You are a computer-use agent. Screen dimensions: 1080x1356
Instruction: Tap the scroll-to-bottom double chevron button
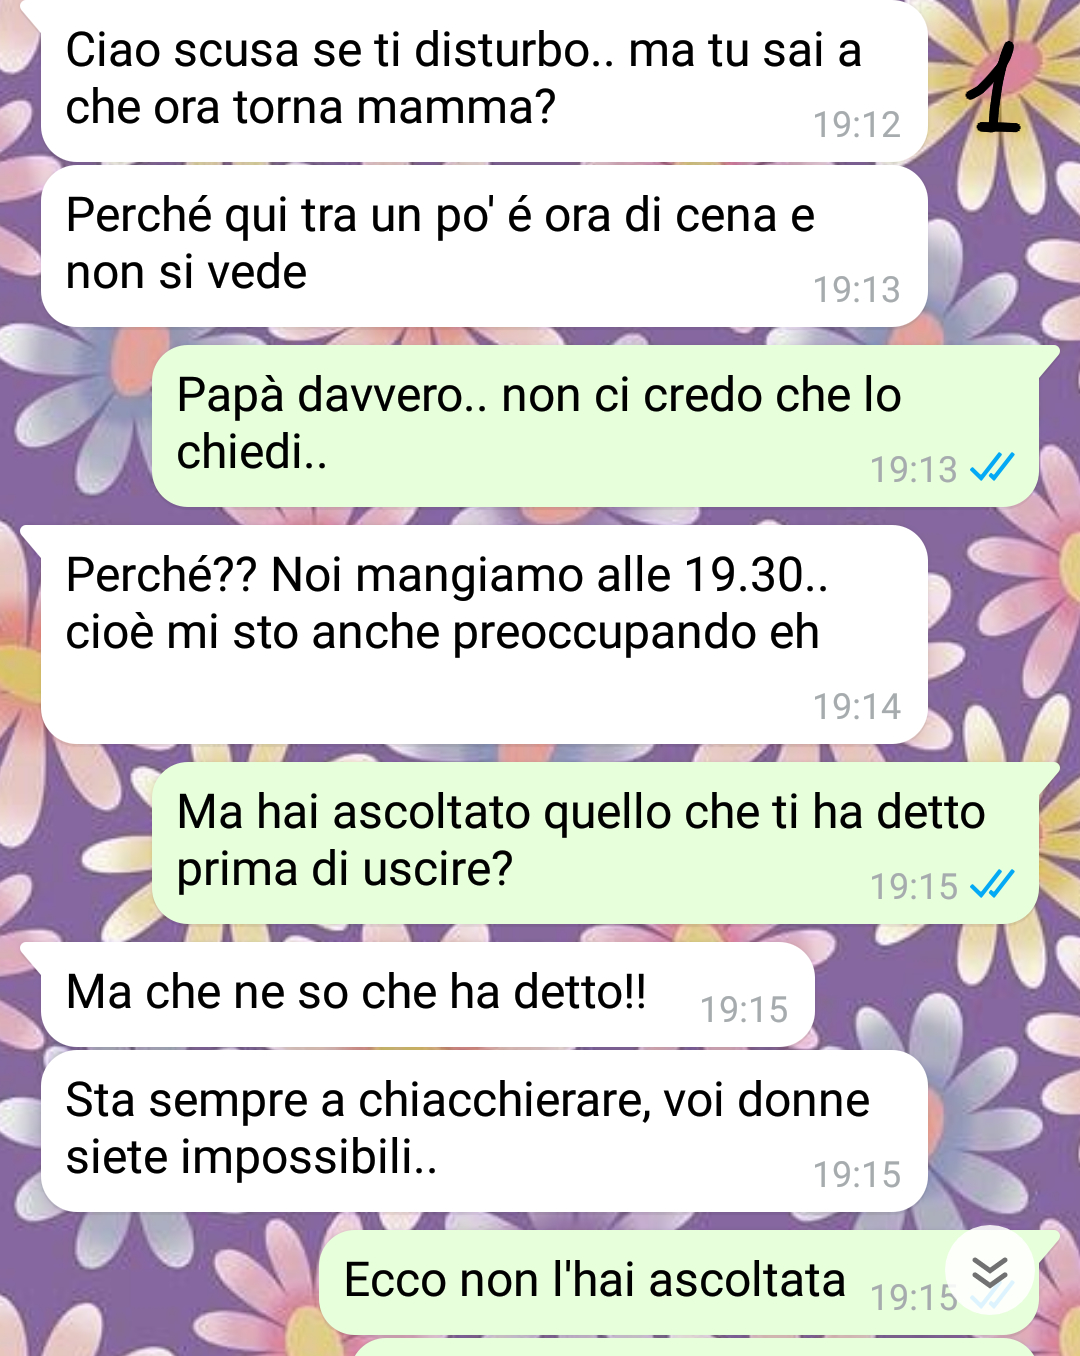point(990,1270)
